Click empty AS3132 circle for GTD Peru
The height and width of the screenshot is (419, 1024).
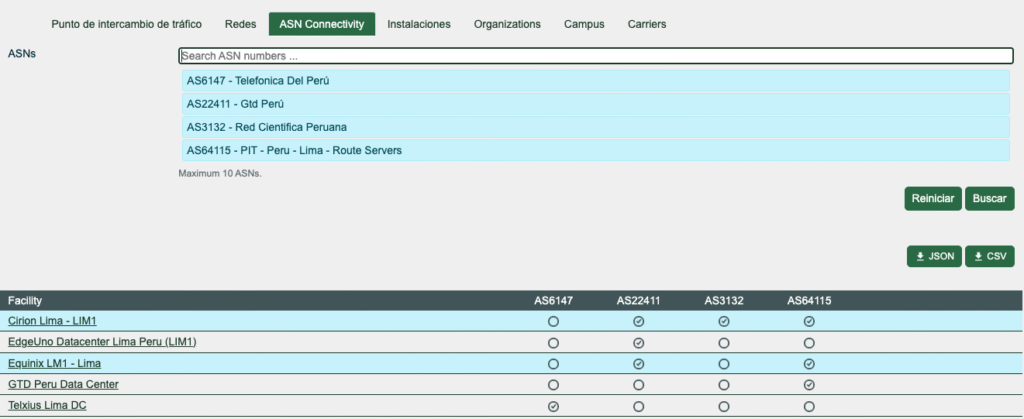[x=724, y=384]
